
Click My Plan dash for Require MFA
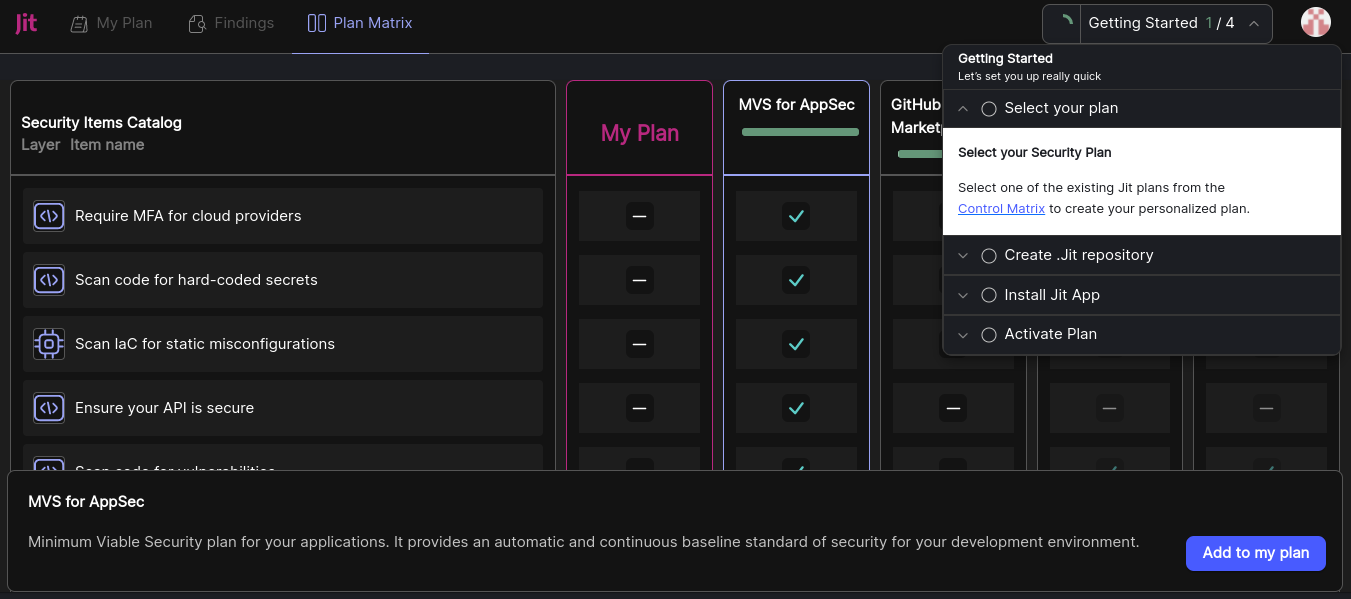640,216
